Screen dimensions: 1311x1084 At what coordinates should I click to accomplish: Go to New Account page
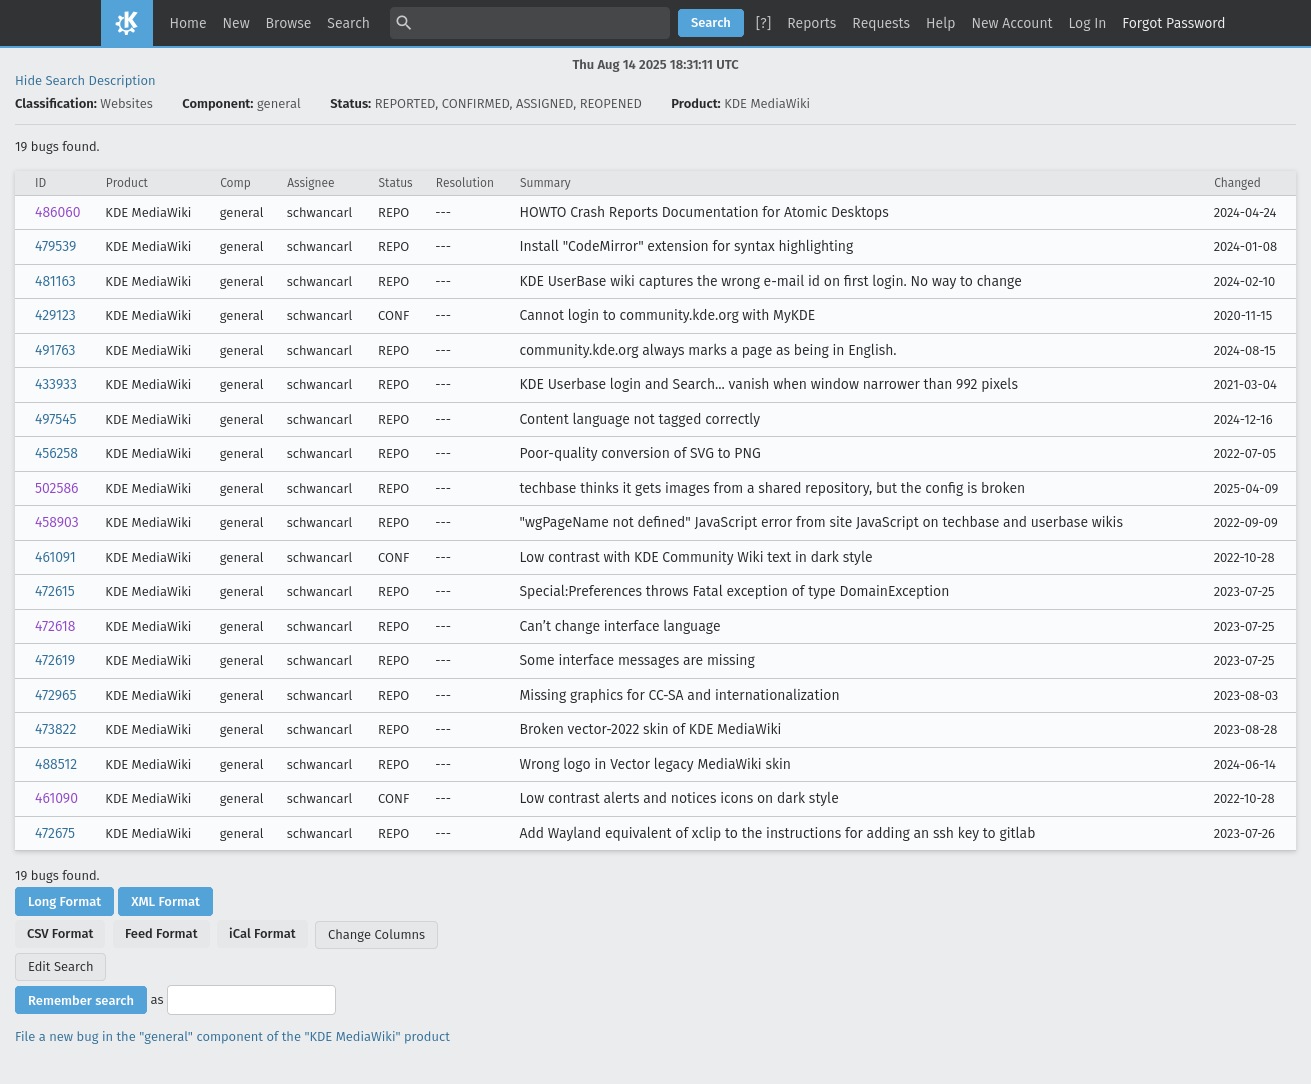coord(1011,23)
